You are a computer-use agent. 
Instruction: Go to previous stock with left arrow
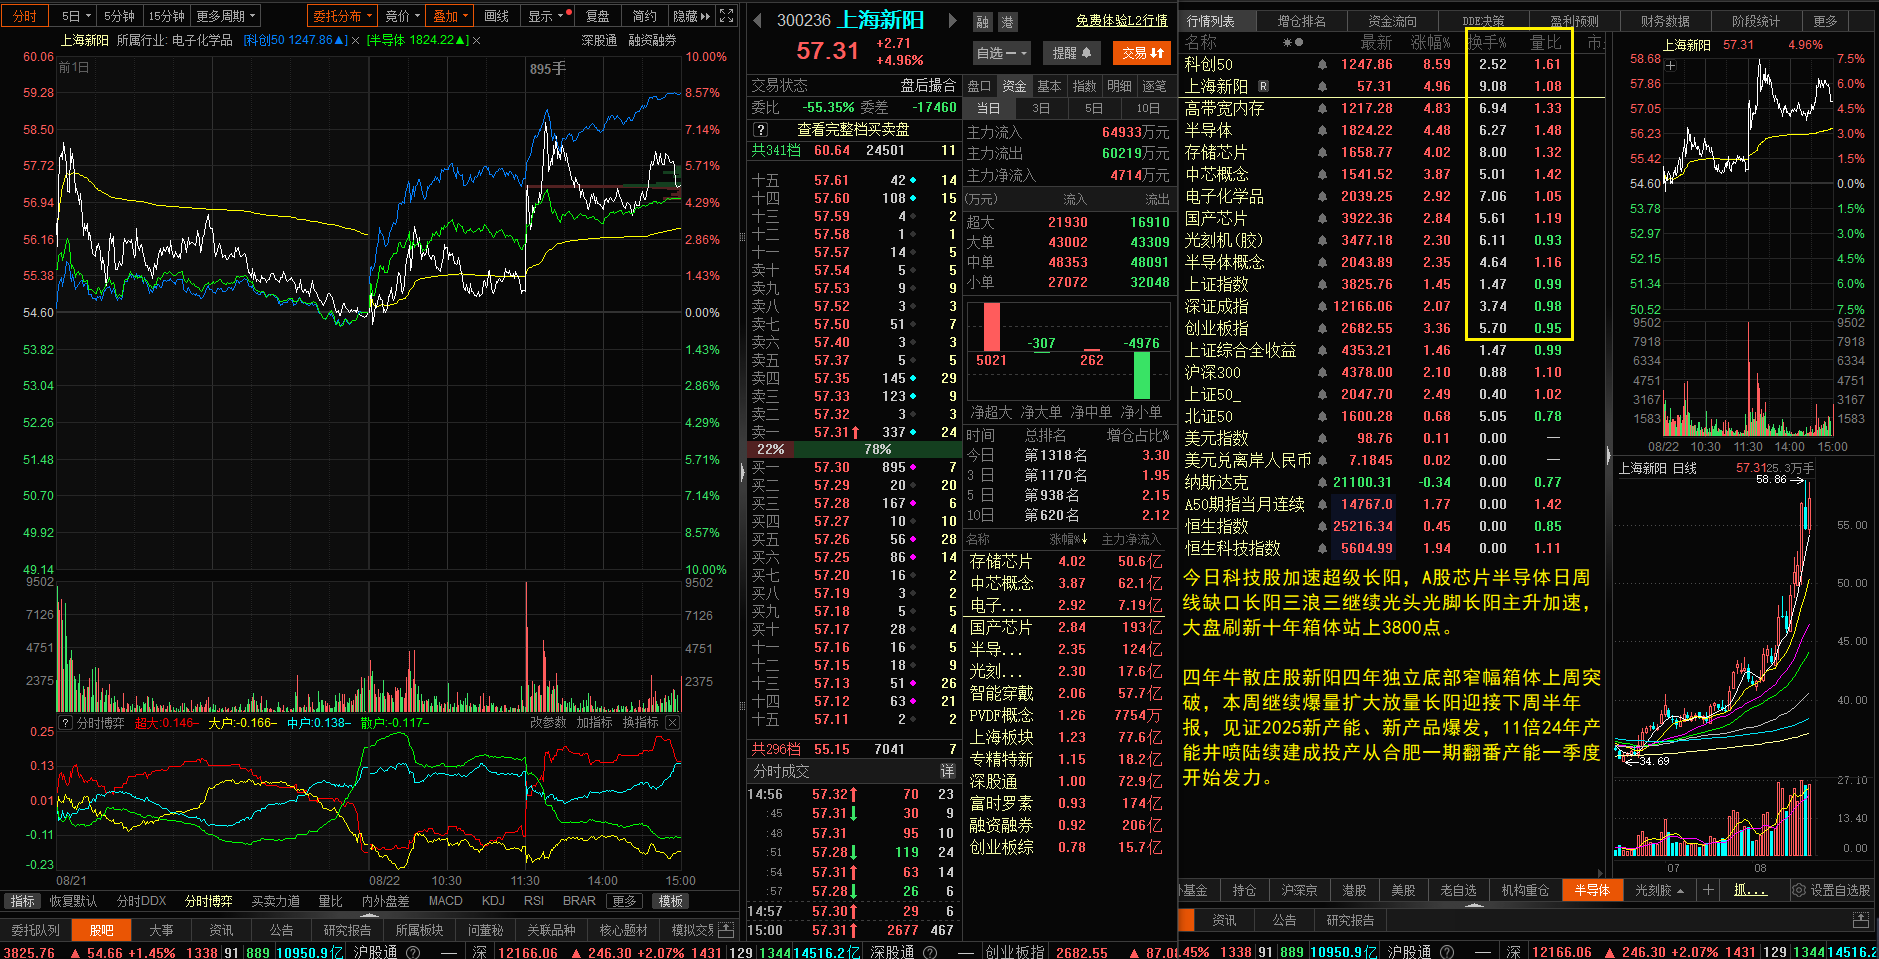[x=757, y=21]
